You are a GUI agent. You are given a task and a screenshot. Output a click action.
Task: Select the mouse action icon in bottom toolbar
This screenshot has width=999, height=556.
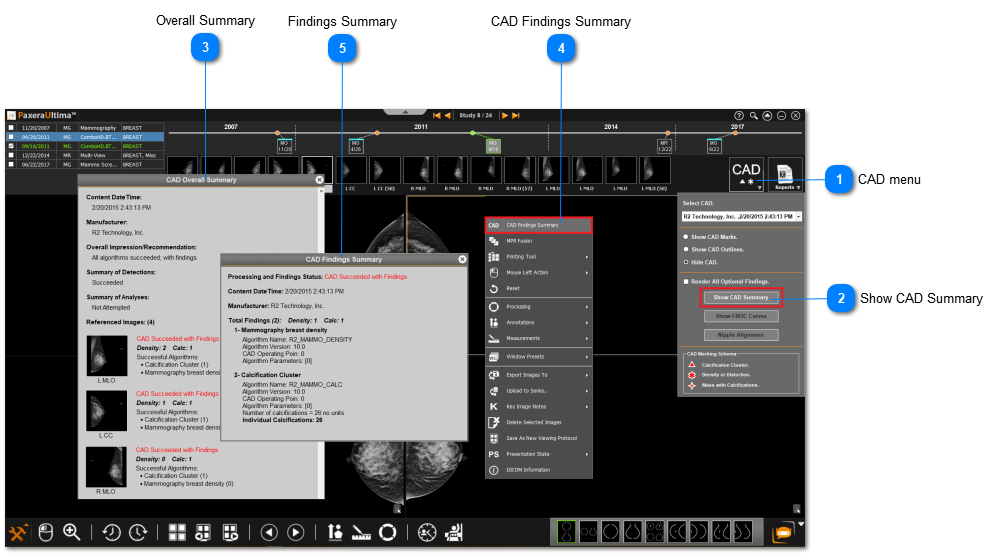45,532
